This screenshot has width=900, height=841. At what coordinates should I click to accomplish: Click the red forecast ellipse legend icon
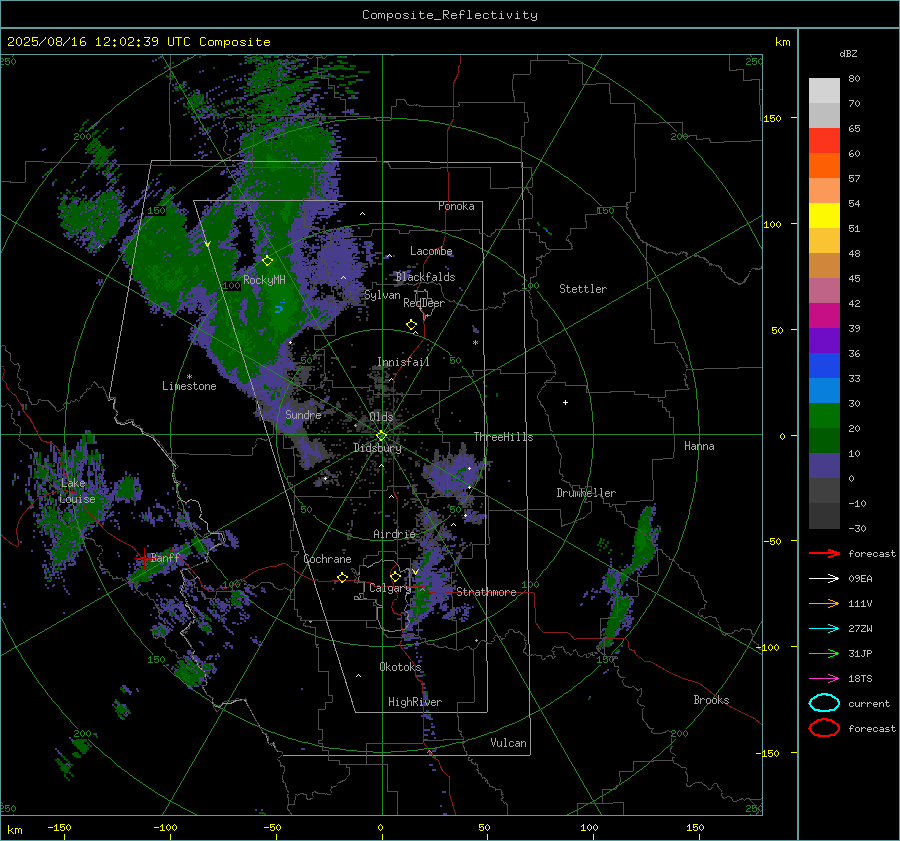pyautogui.click(x=824, y=728)
